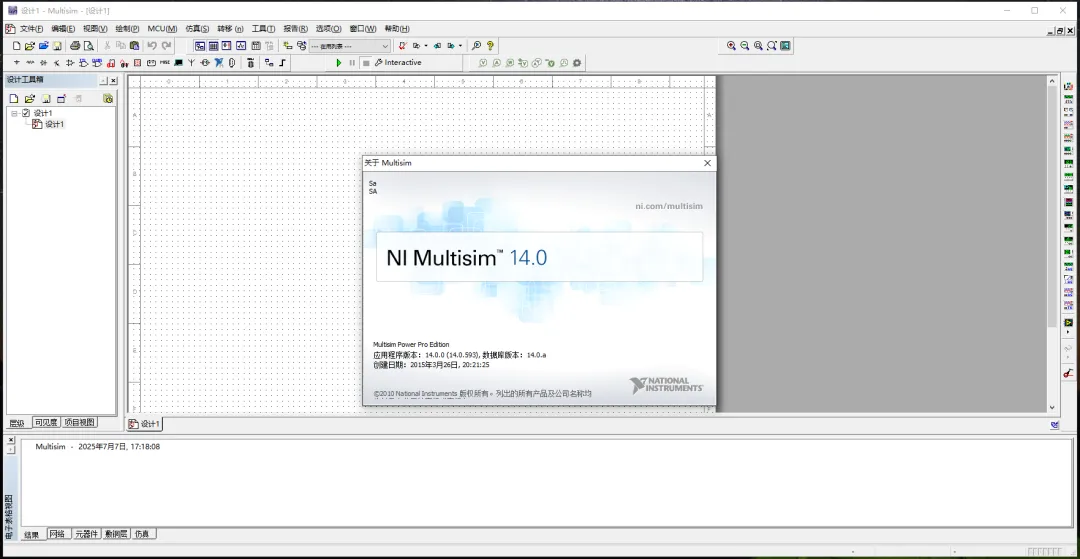This screenshot has height=559, width=1080.
Task: Open the 帮助(H) menu
Action: pos(397,29)
